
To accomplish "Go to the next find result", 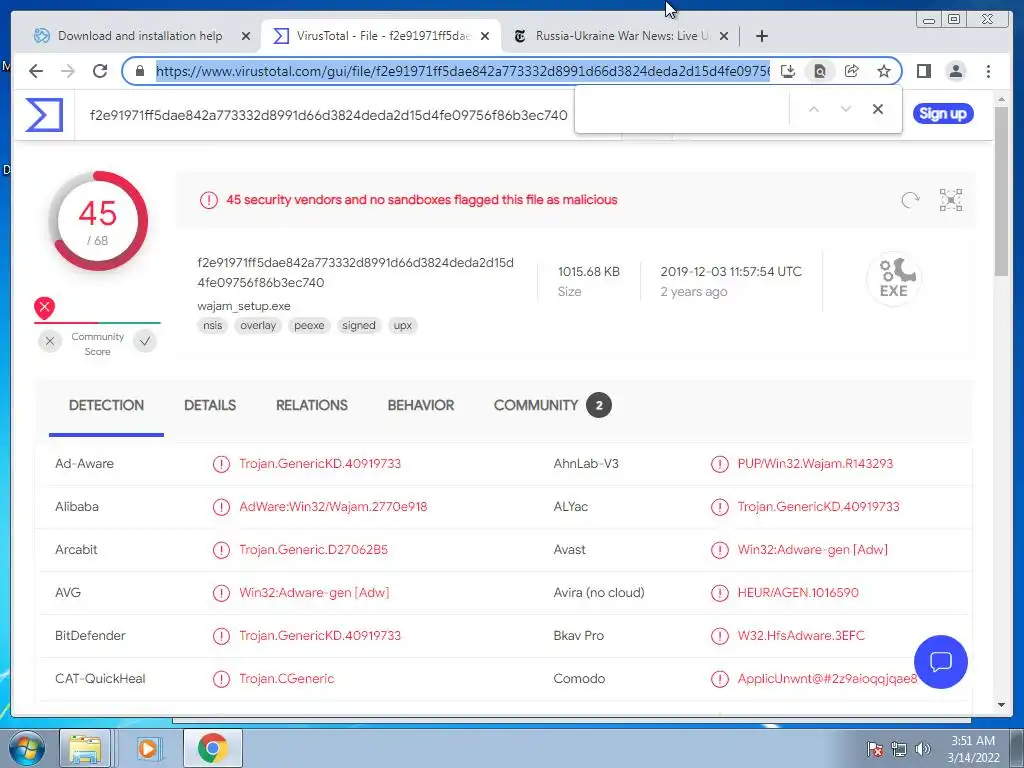I will click(x=846, y=109).
